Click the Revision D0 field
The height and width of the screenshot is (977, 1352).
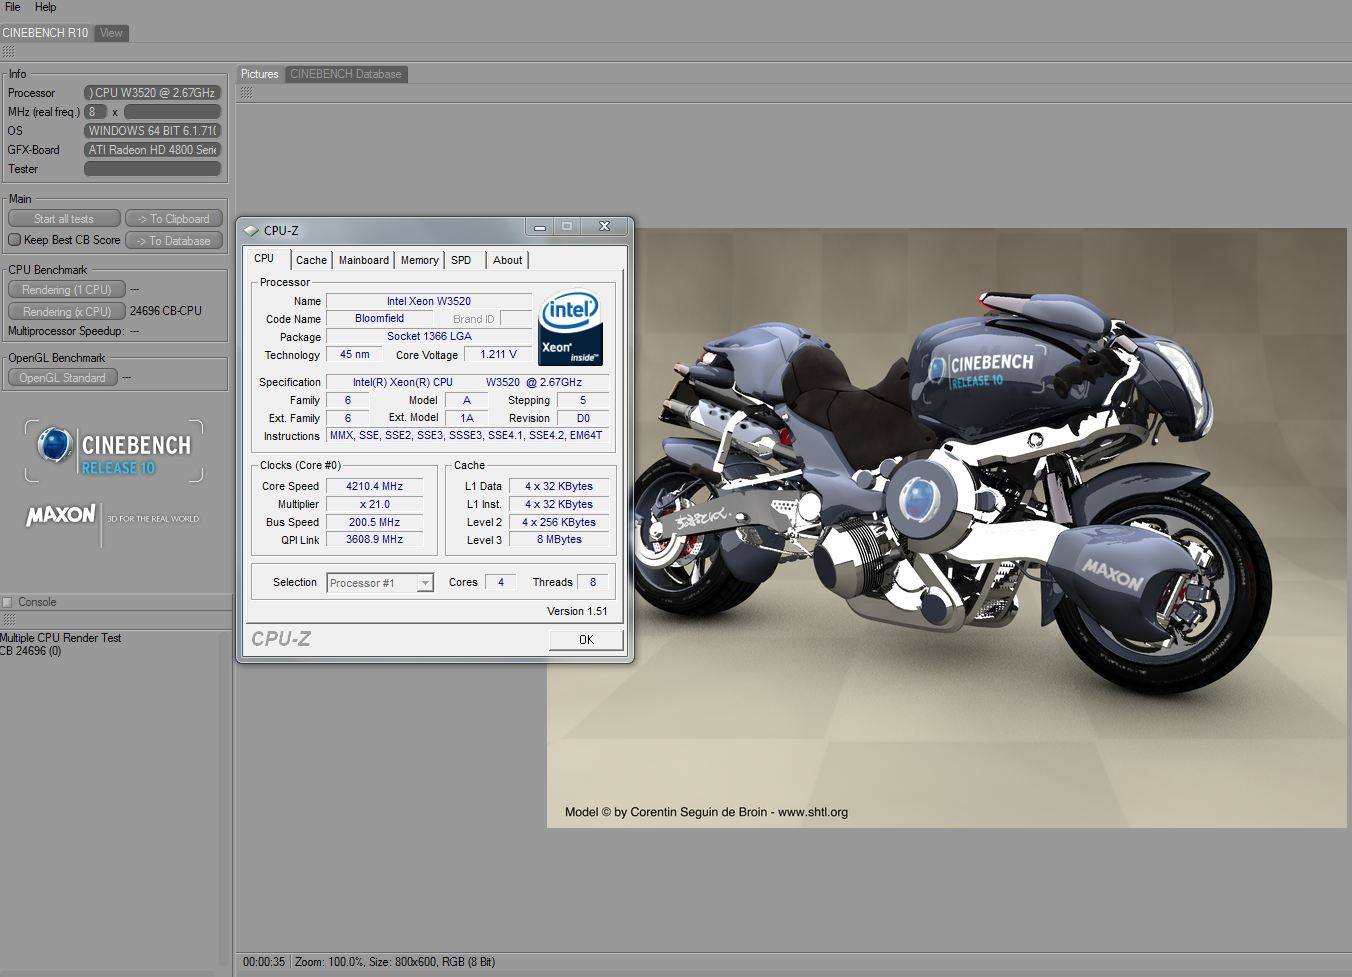click(583, 418)
